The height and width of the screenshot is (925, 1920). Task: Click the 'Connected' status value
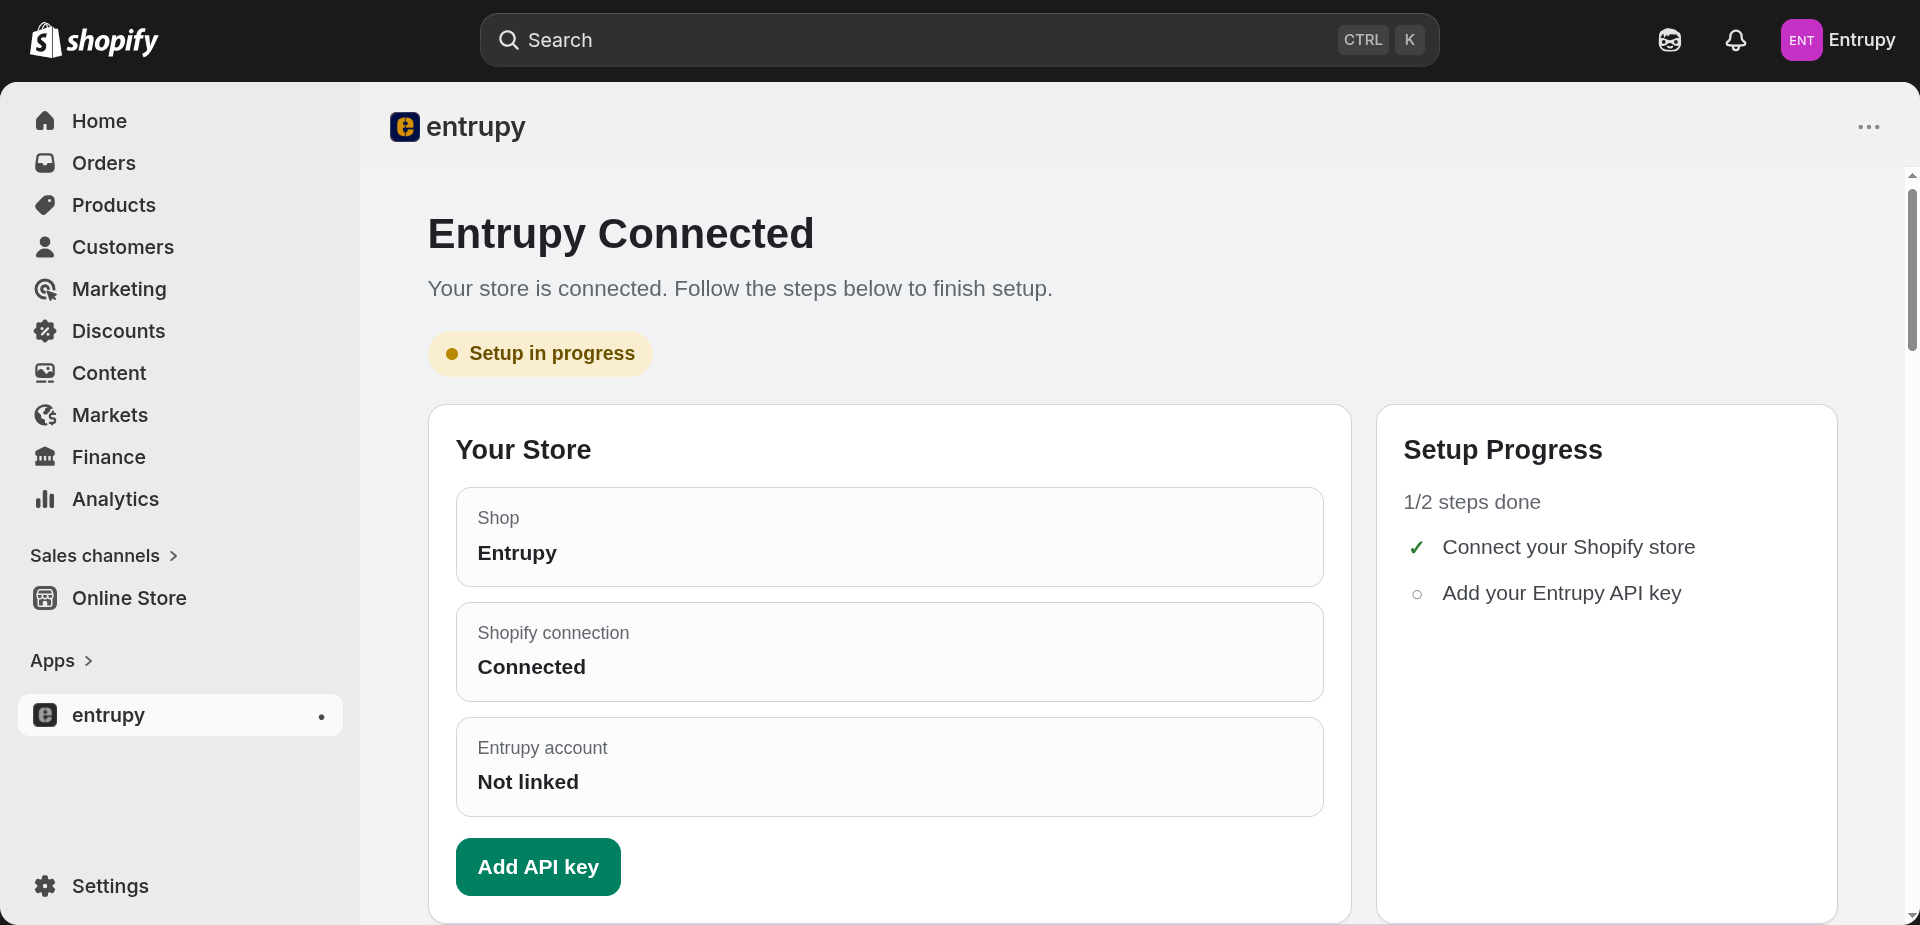(531, 667)
